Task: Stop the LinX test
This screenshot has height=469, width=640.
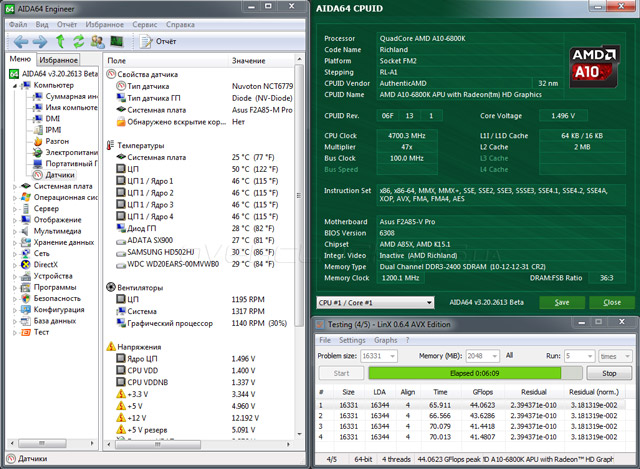Action: coord(607,373)
